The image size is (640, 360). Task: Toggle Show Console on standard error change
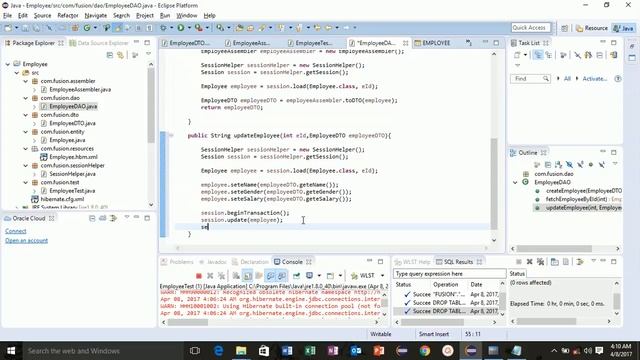282,276
